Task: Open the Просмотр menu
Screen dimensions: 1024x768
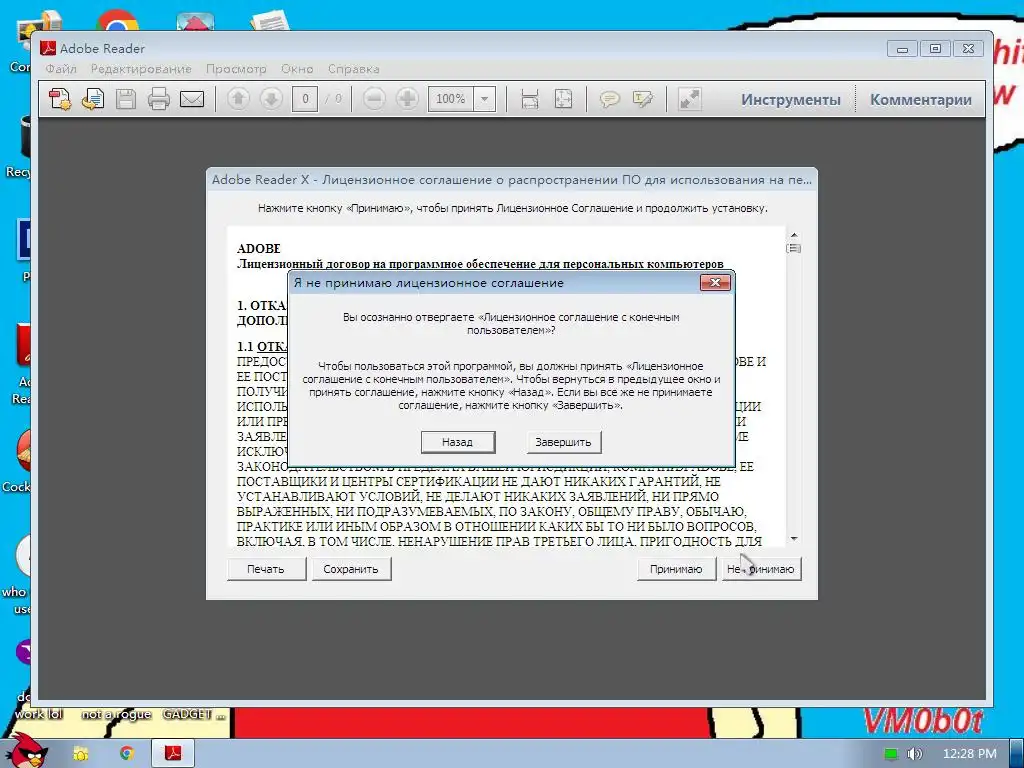Action: pos(236,69)
